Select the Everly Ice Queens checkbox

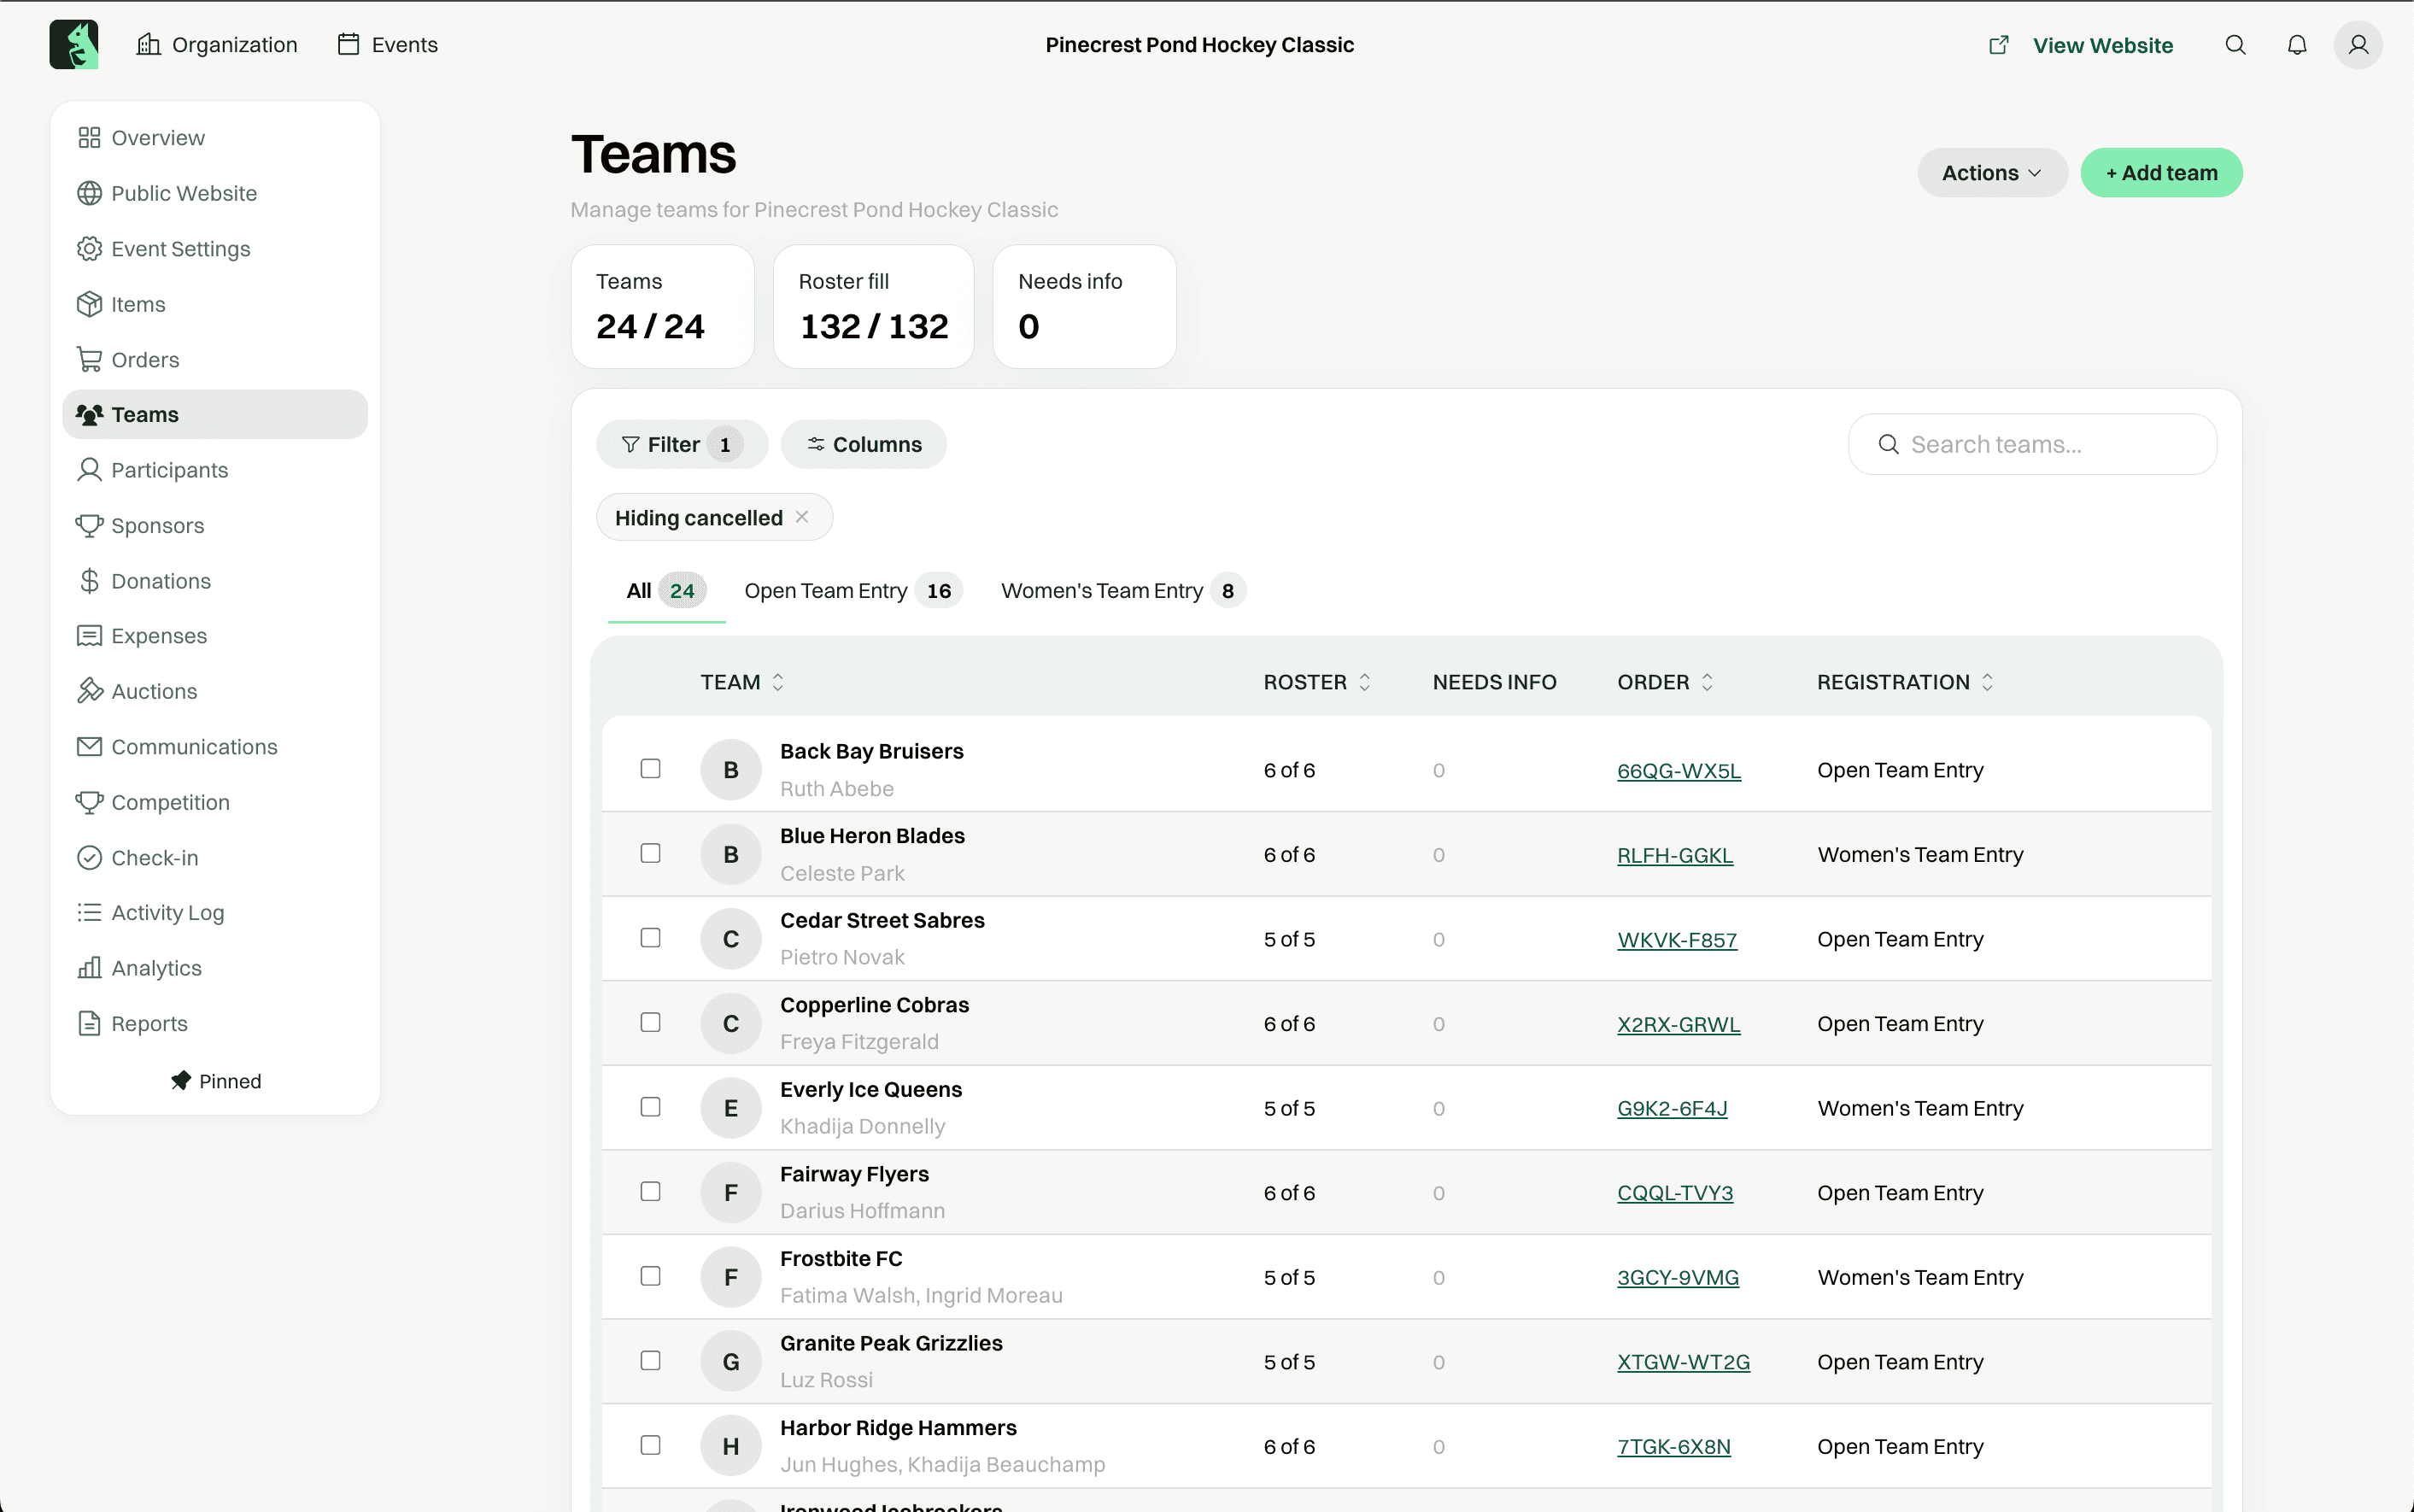pos(651,1107)
